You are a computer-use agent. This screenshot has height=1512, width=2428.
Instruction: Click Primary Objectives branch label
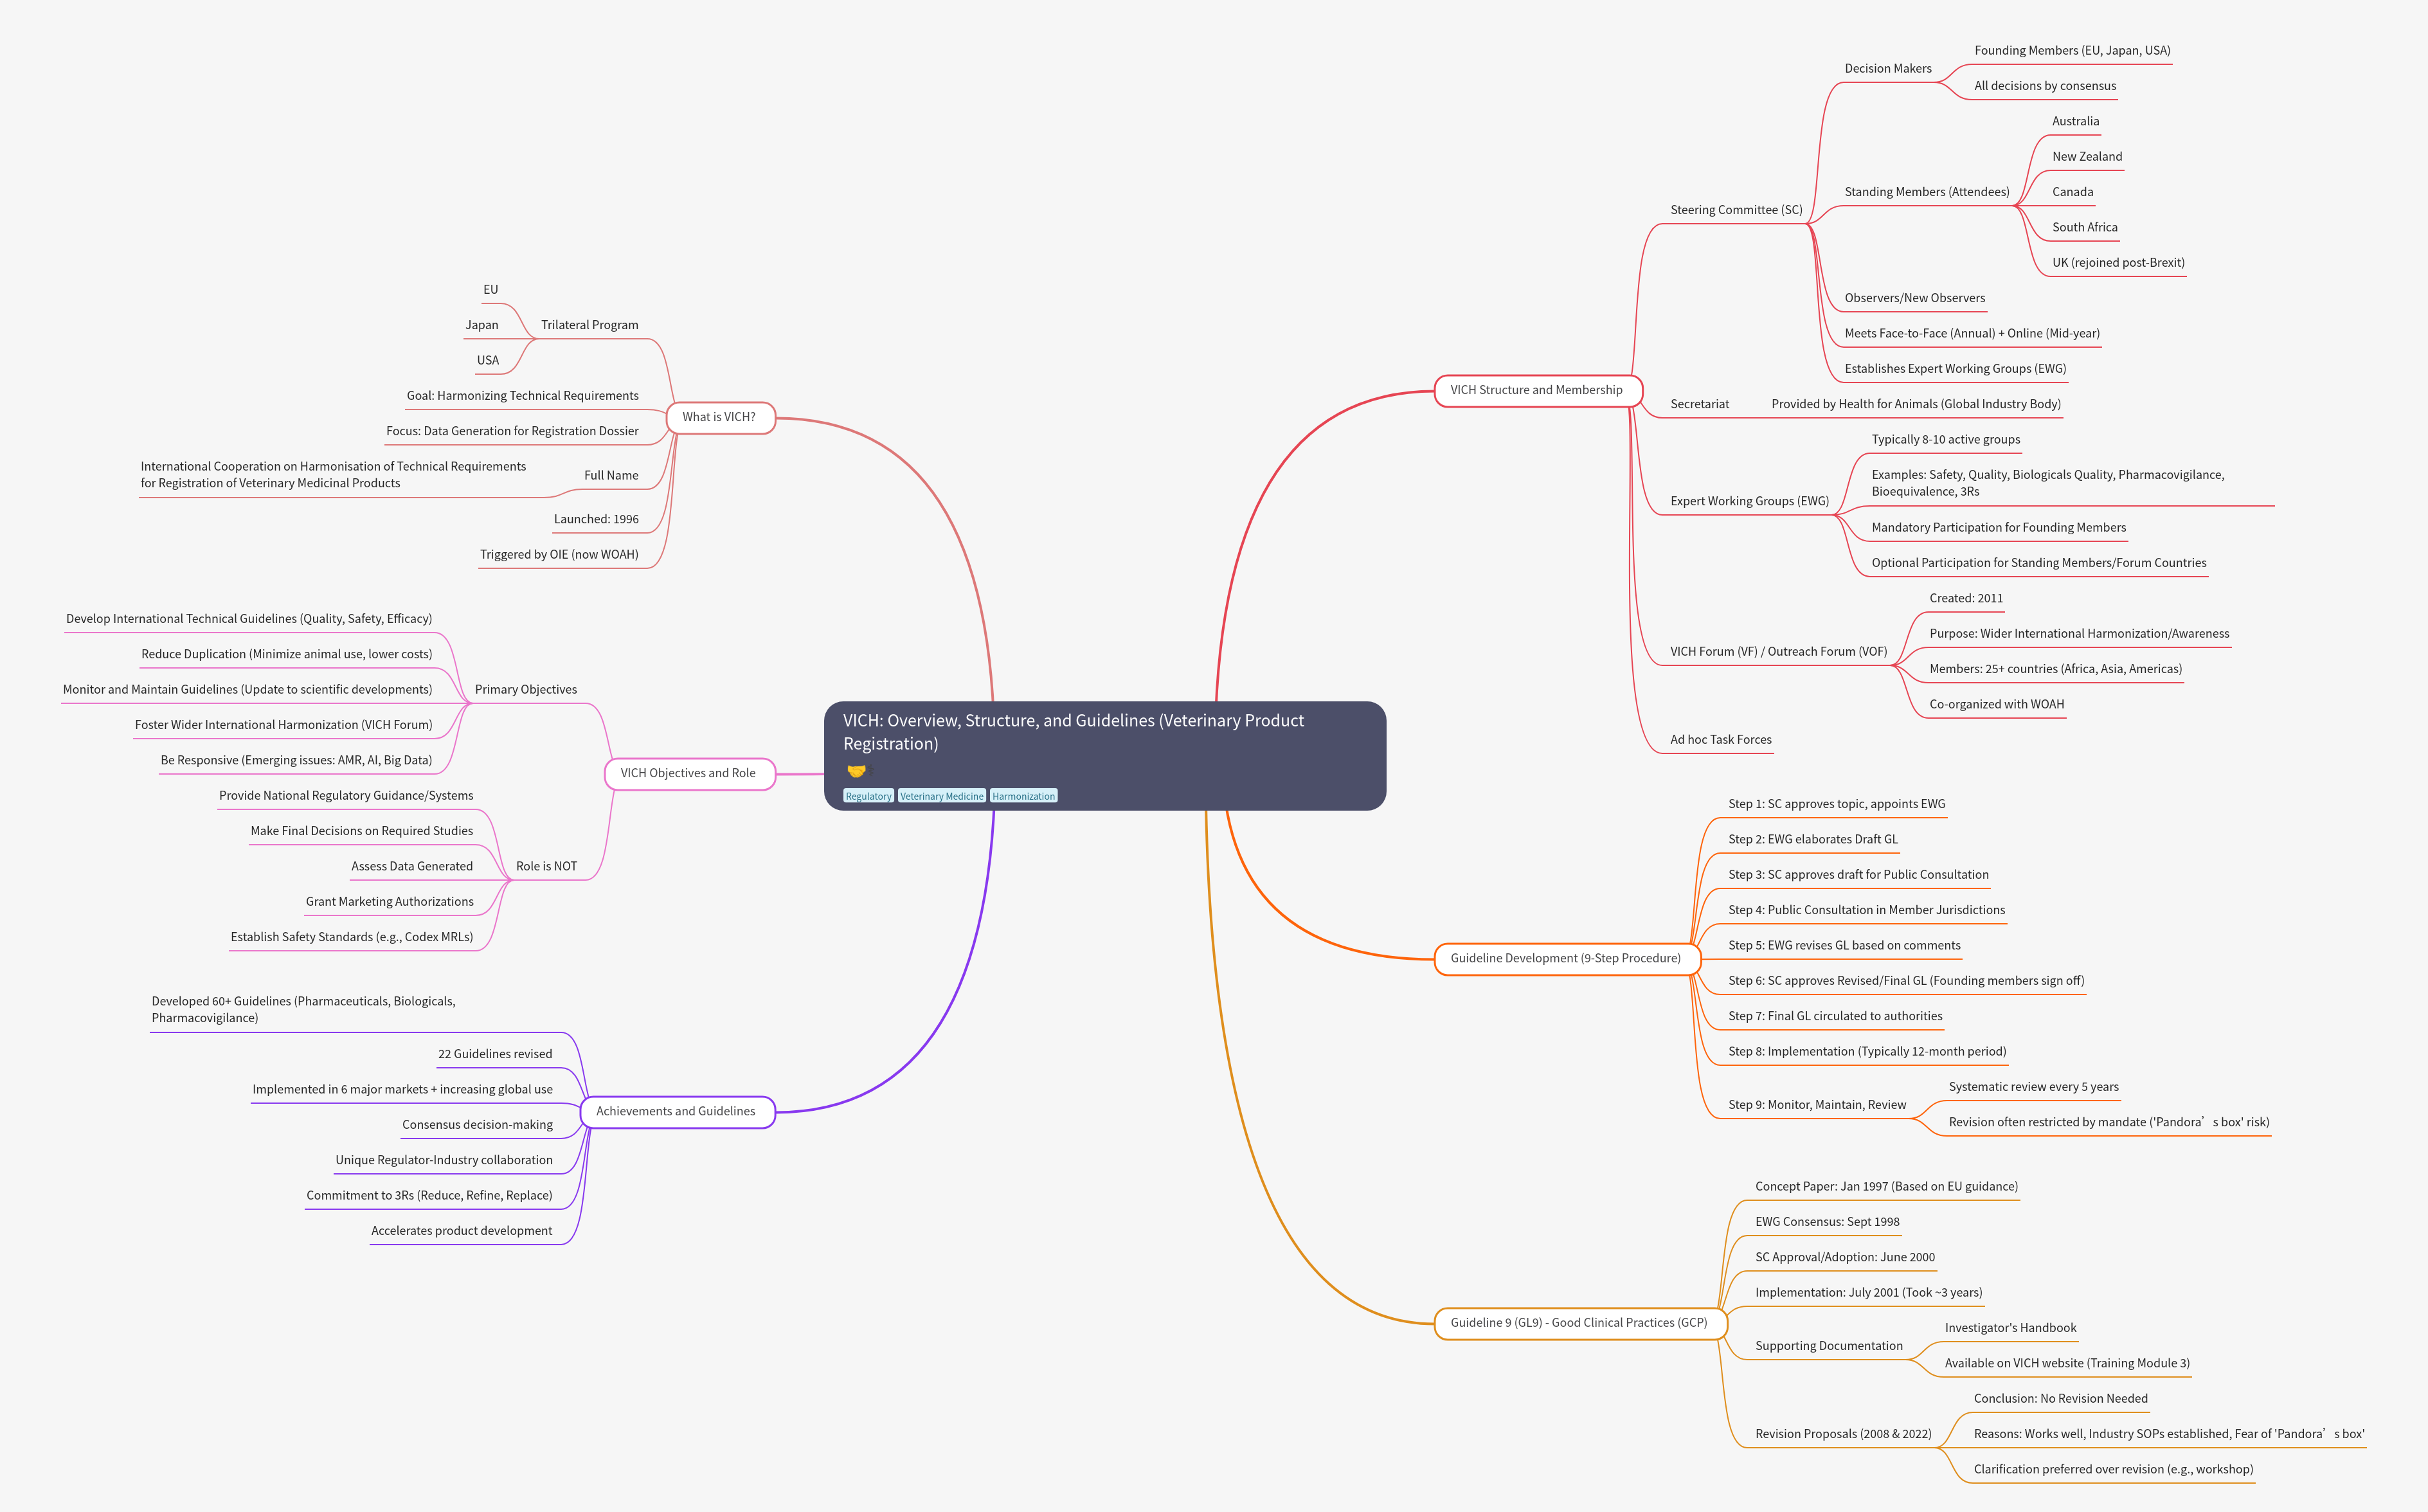[x=525, y=689]
